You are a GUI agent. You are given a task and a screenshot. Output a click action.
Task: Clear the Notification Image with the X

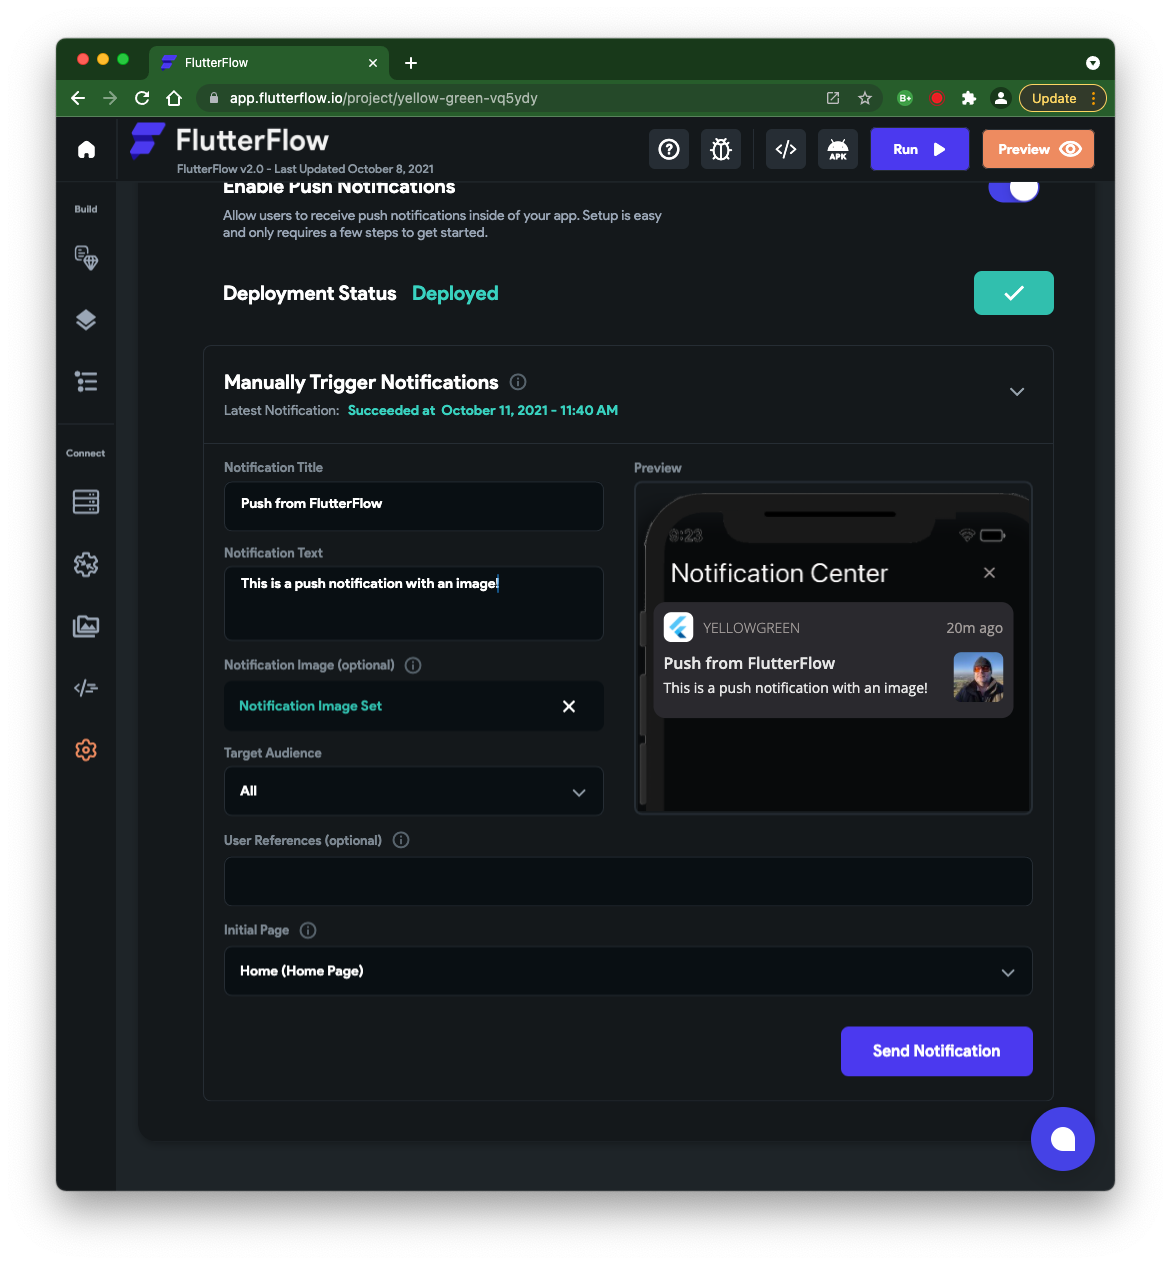click(x=569, y=706)
